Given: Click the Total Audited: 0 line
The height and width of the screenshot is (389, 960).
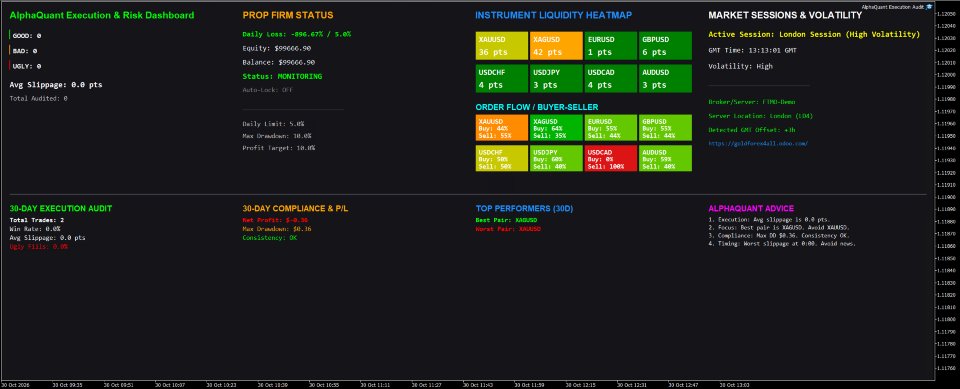Looking at the screenshot, I should tap(39, 99).
